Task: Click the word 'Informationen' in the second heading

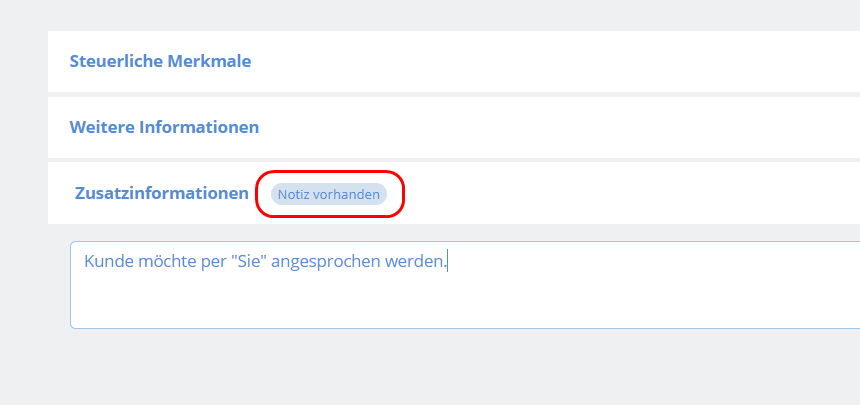Action: (199, 127)
